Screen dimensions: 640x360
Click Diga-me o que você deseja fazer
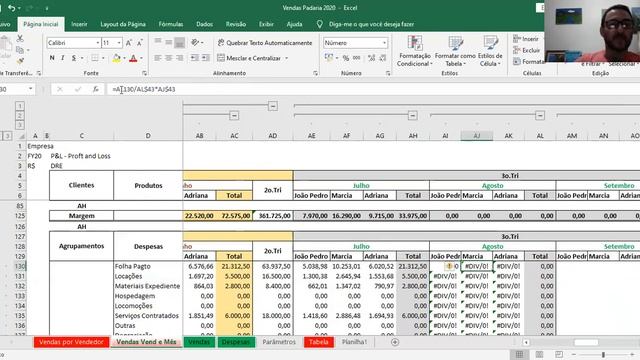371,24
